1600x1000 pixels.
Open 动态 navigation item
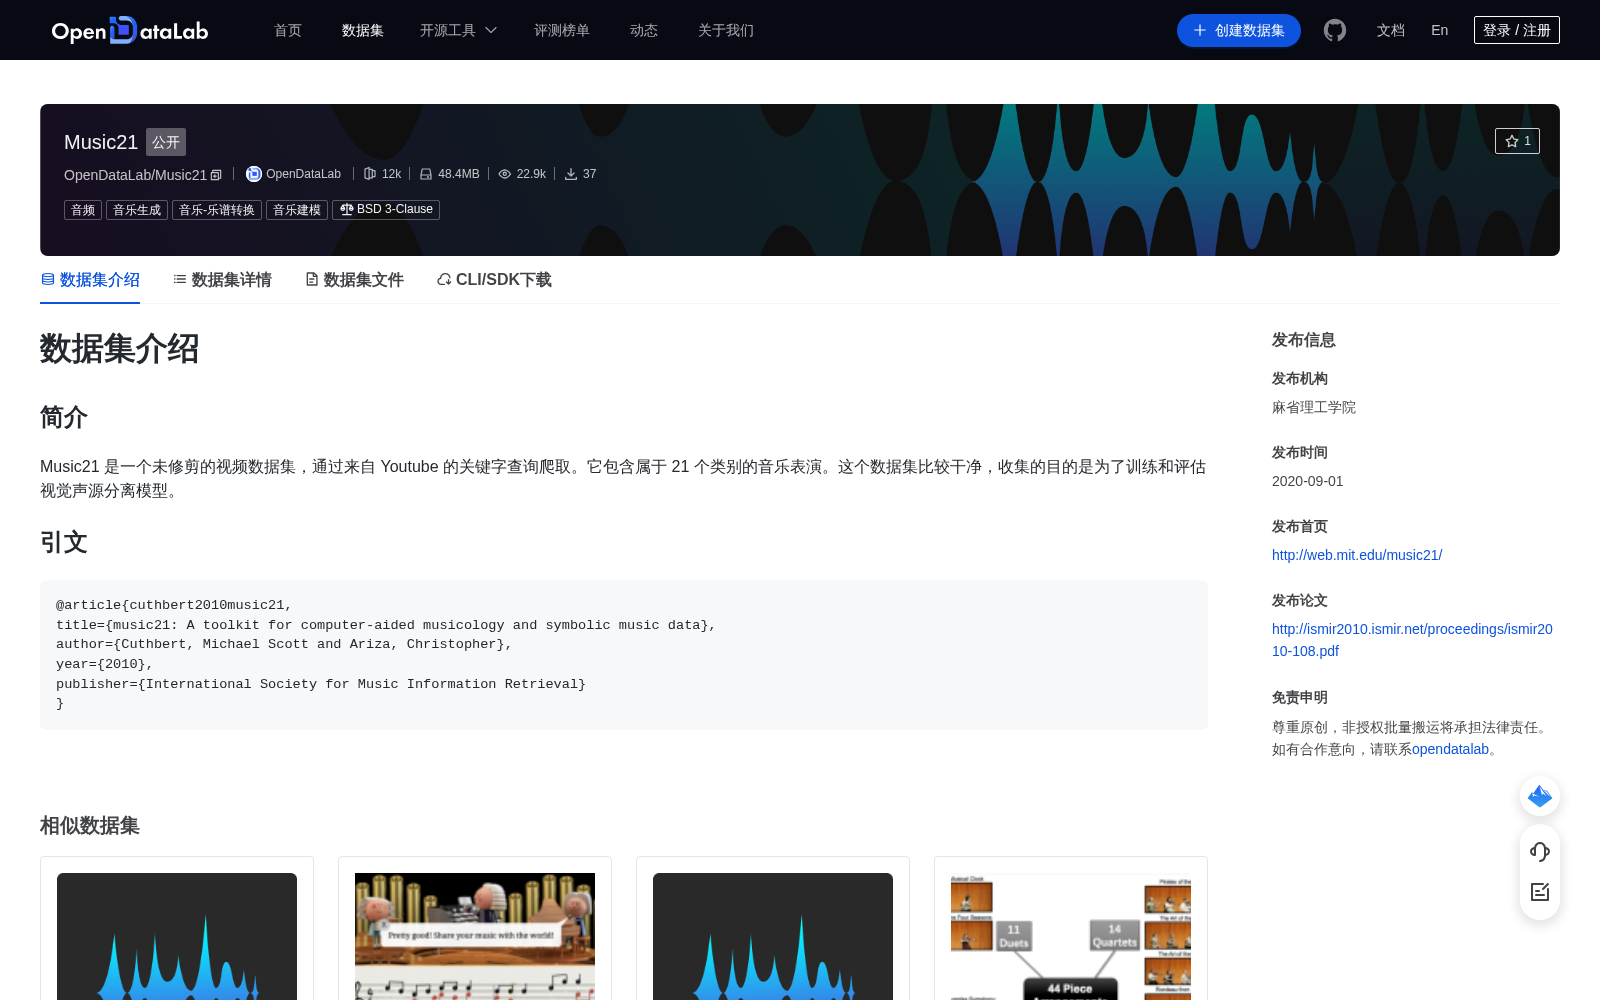click(644, 30)
